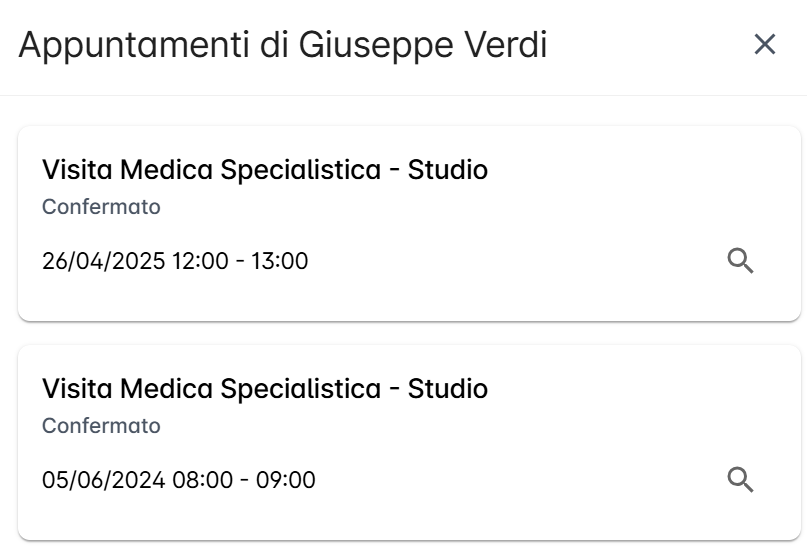Click the 08:00 start time
The image size is (807, 547).
(203, 480)
